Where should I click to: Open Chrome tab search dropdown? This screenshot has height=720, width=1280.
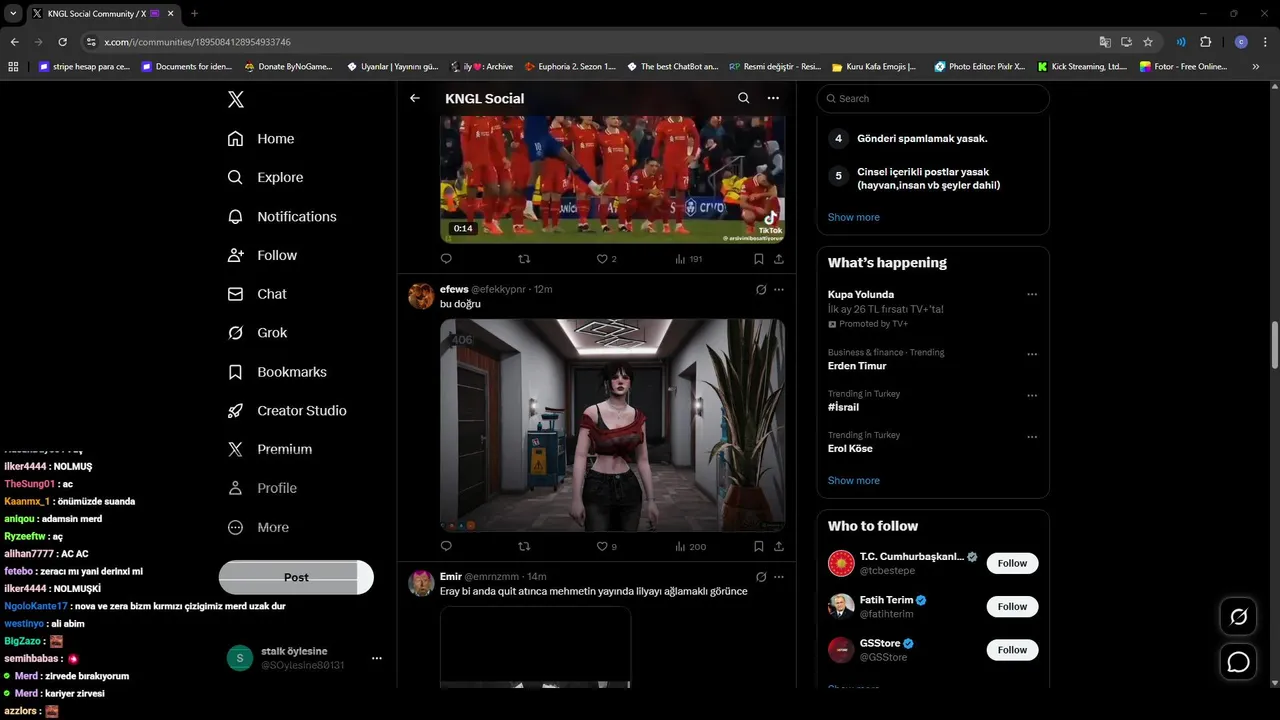(x=13, y=14)
